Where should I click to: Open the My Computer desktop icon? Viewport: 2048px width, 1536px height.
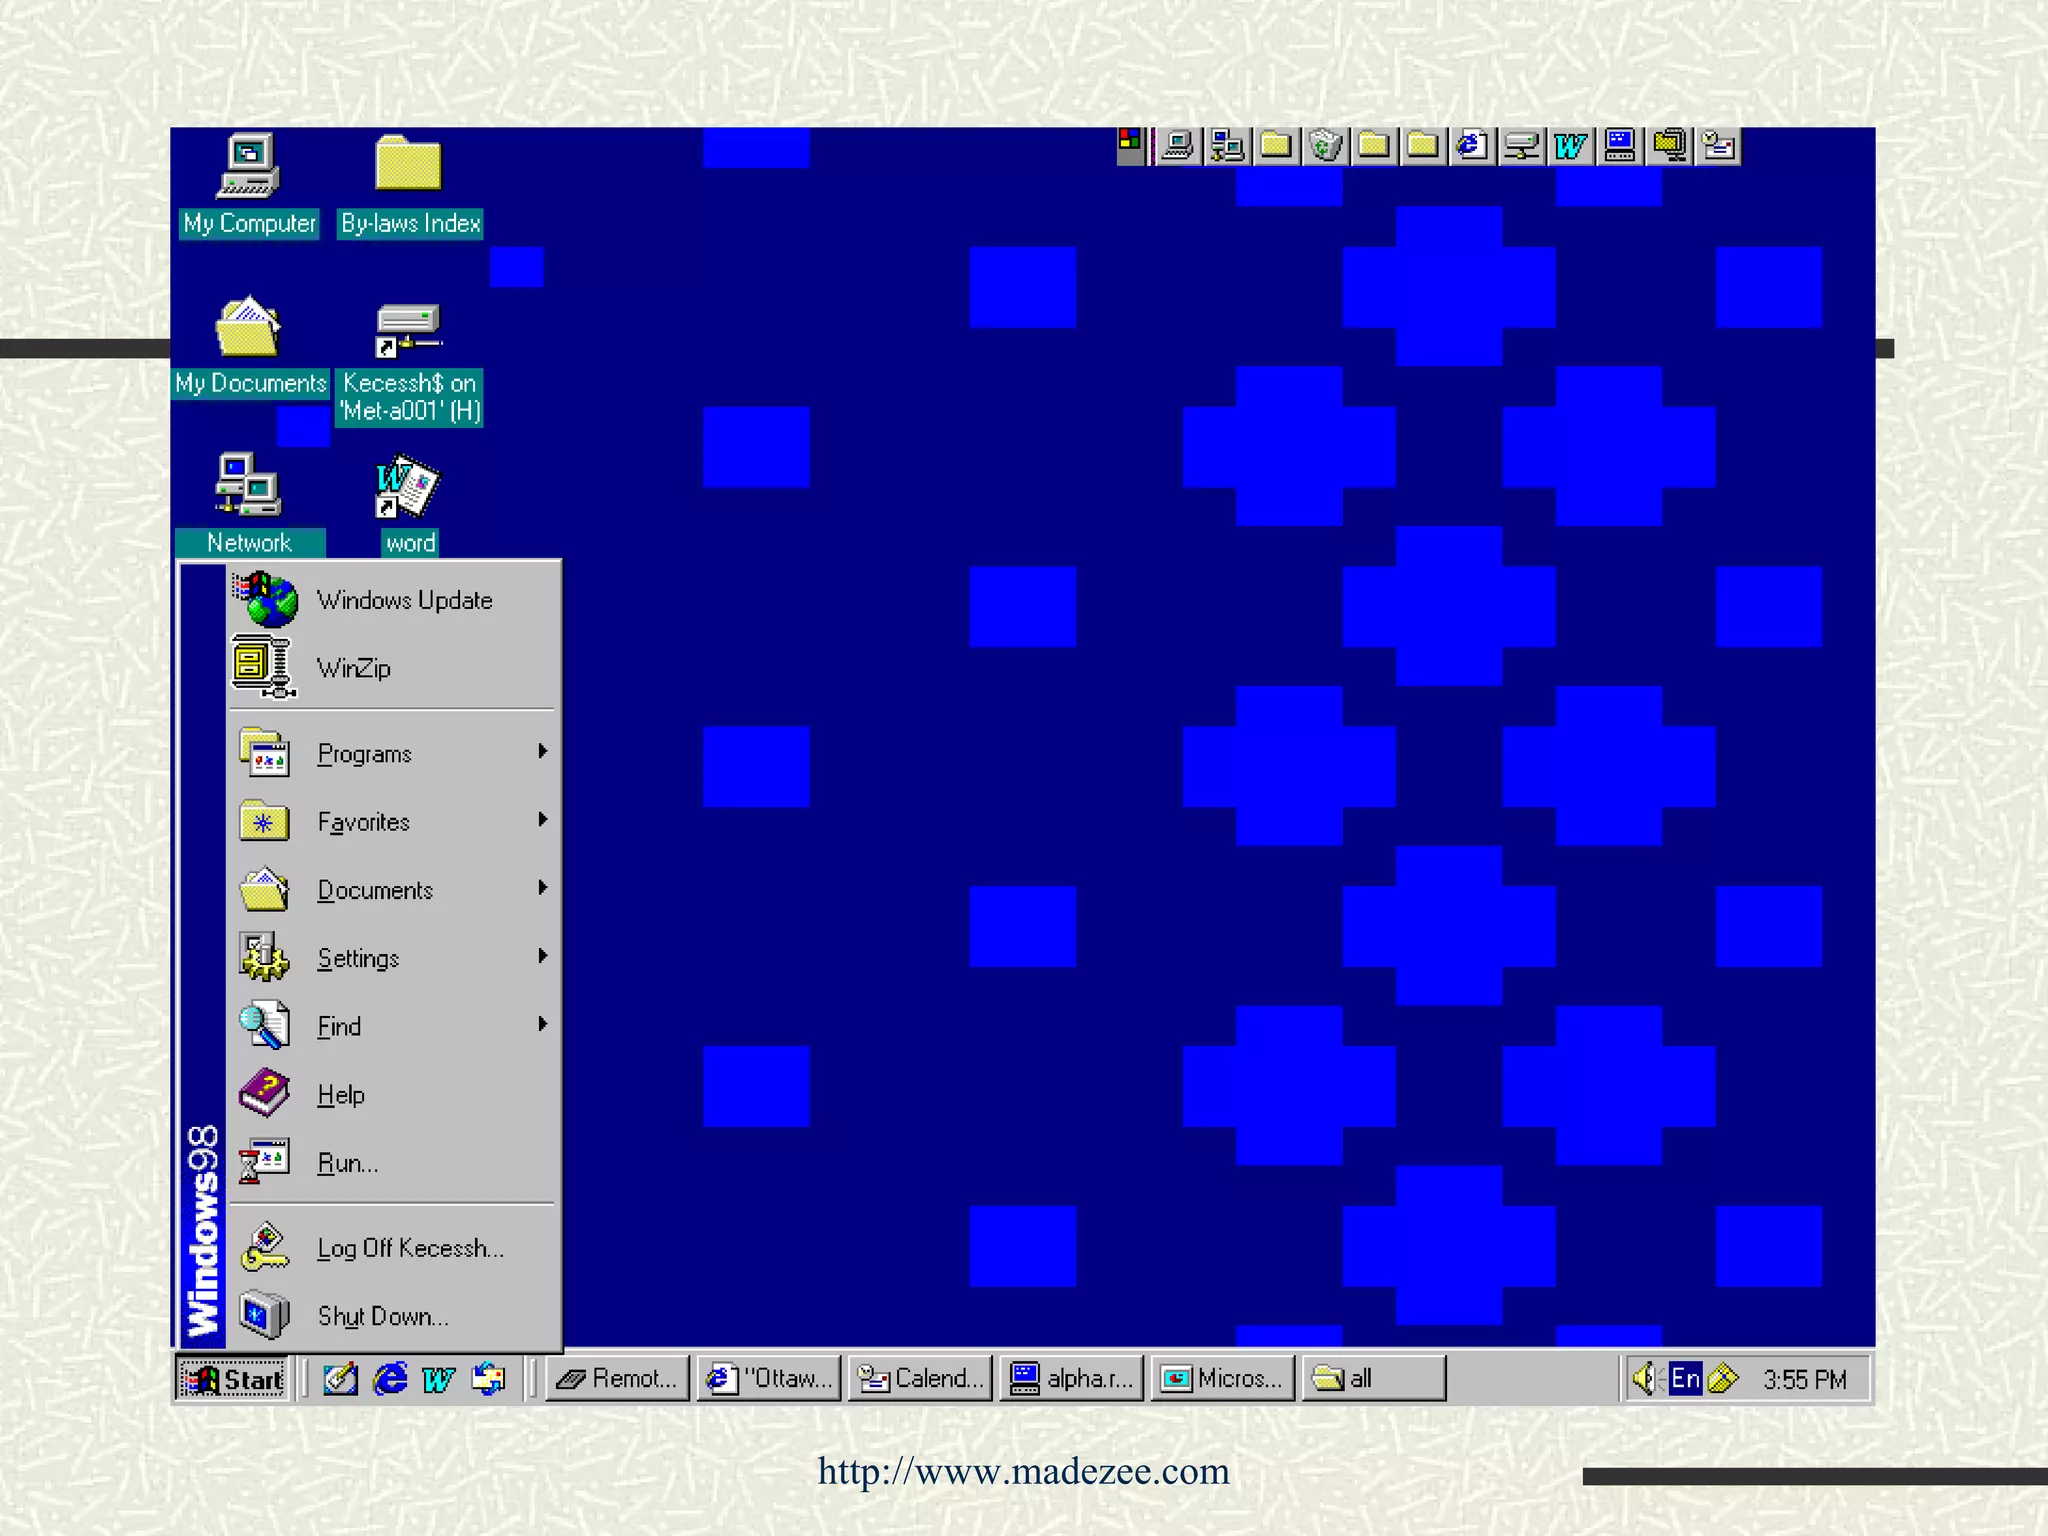[x=249, y=167]
